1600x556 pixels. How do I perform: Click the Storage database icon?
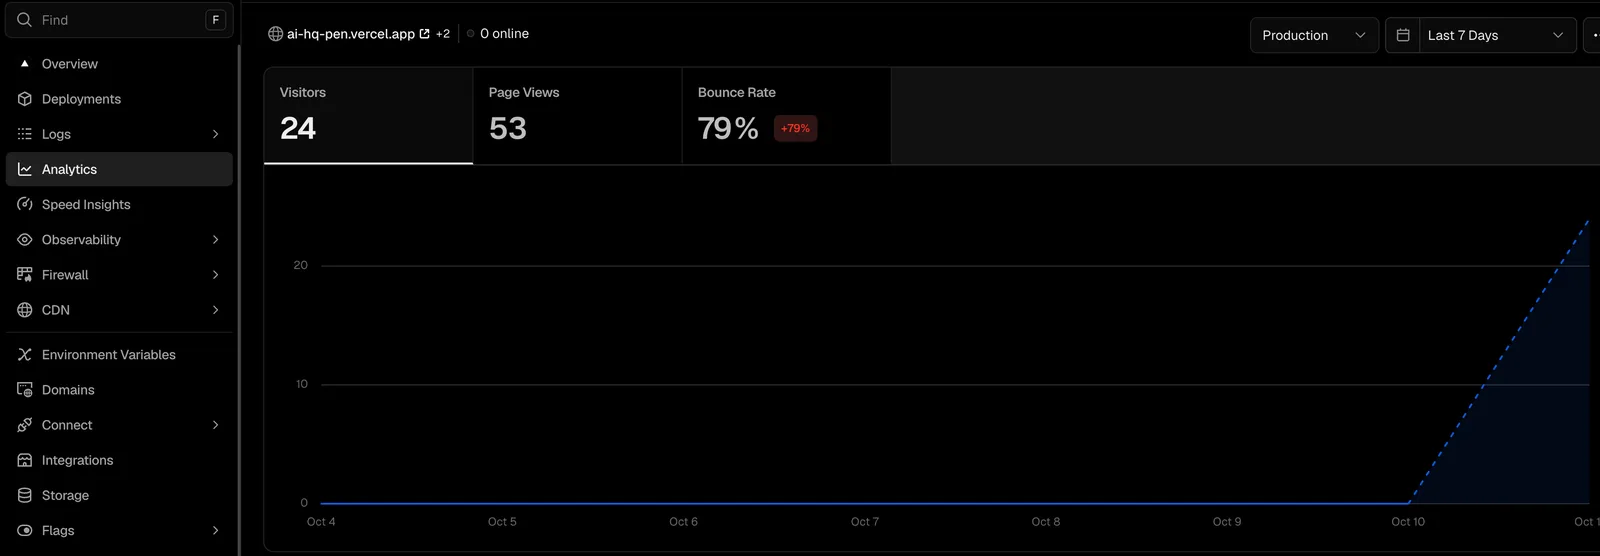(x=25, y=495)
